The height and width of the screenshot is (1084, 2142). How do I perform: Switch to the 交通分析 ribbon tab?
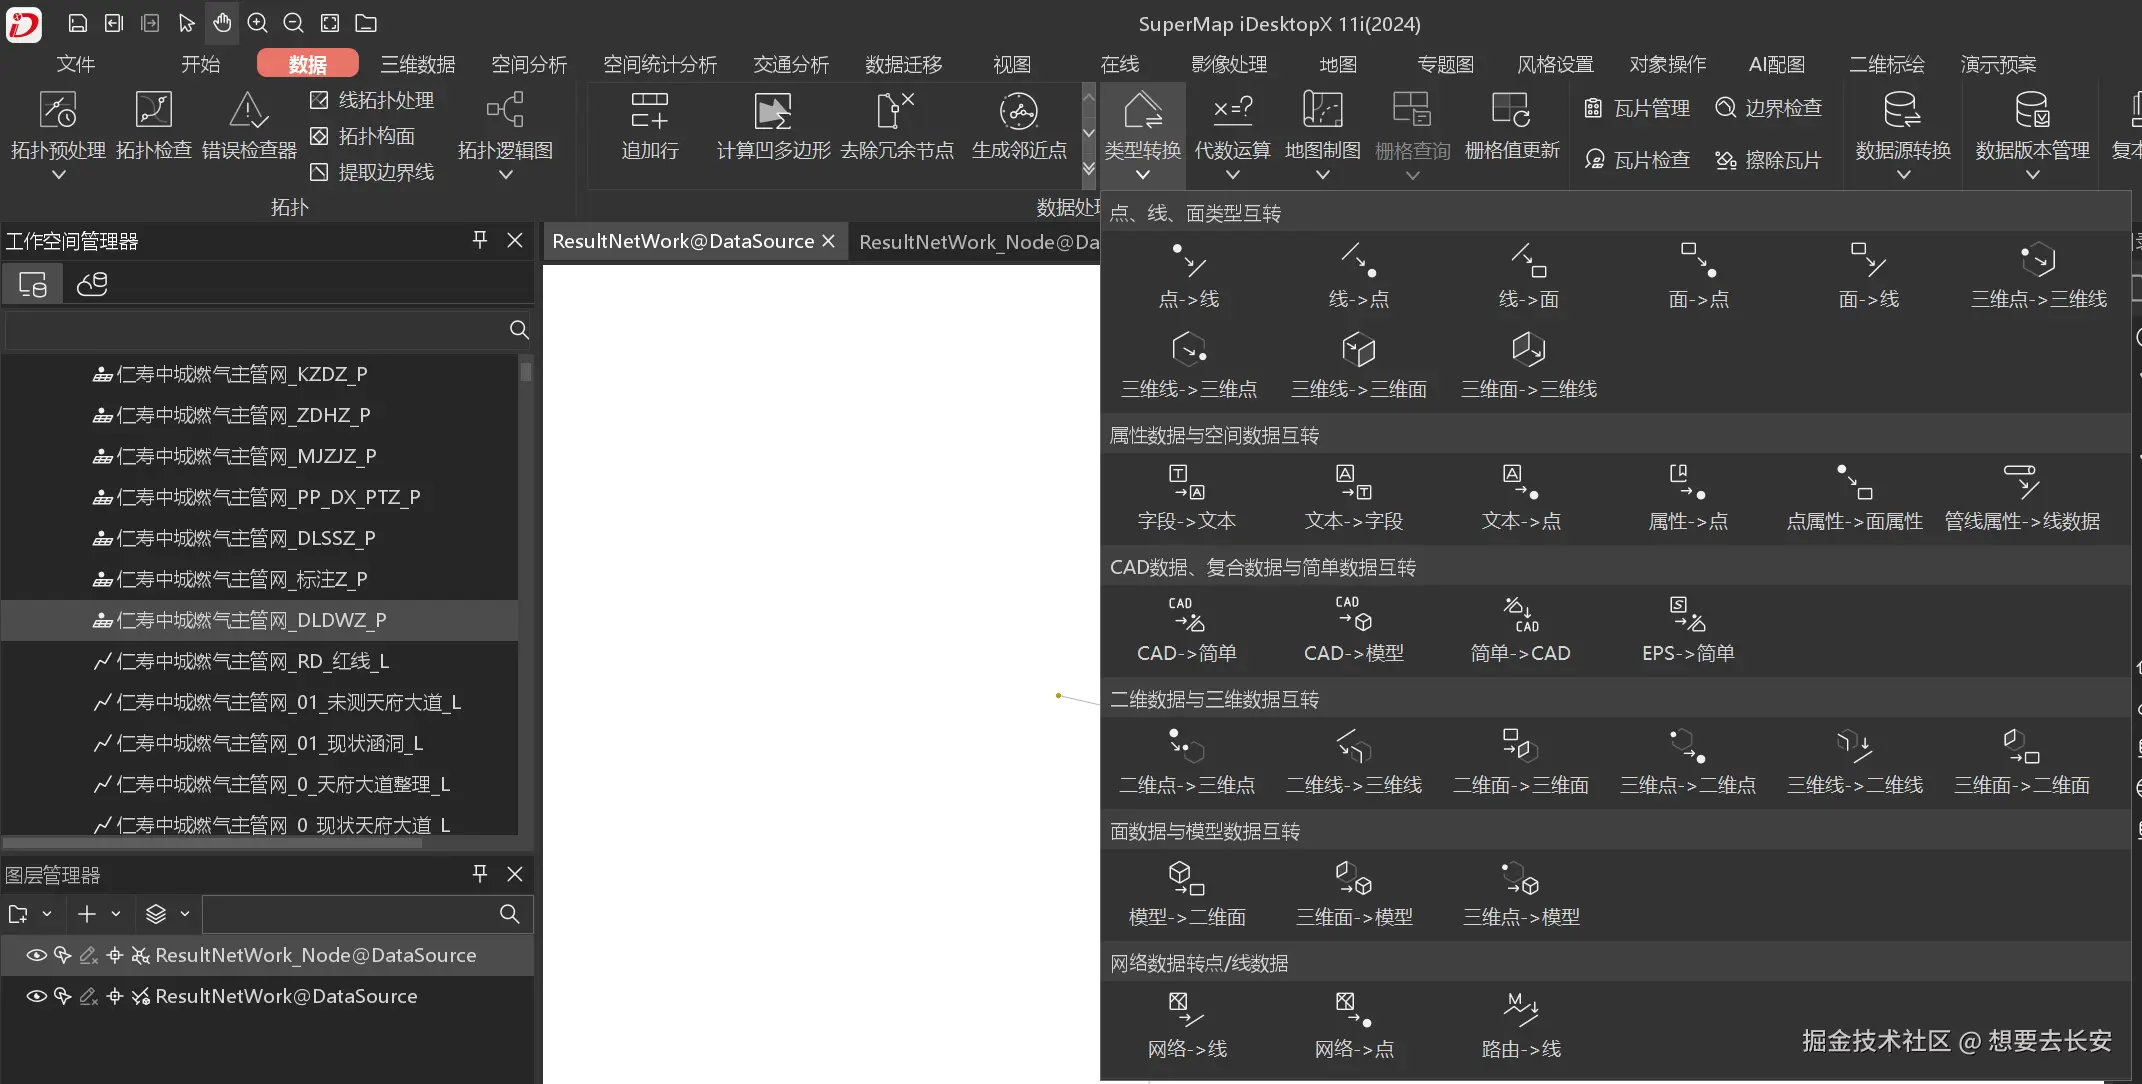(791, 64)
